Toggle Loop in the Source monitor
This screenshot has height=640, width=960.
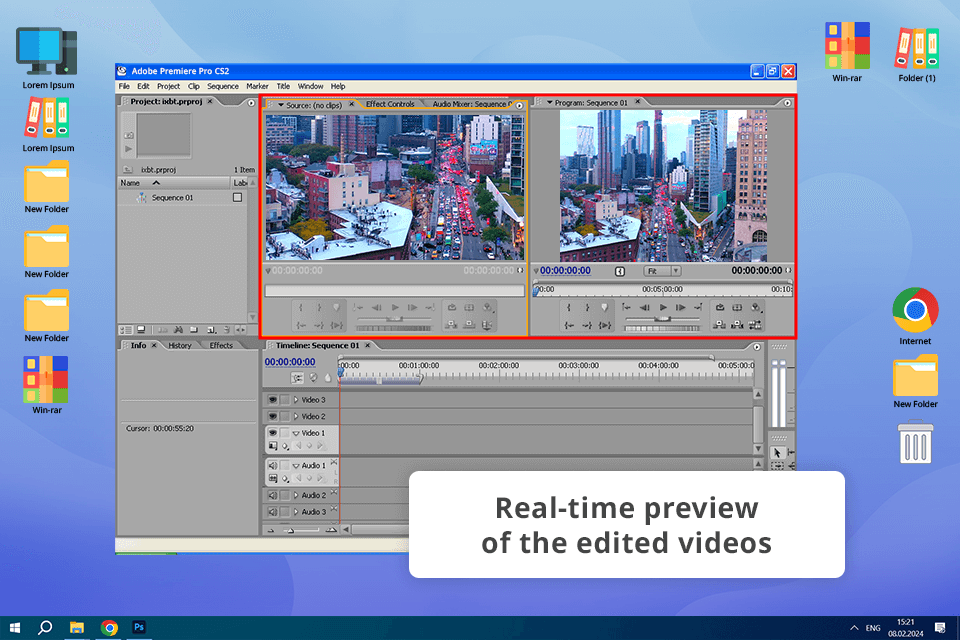(x=452, y=307)
